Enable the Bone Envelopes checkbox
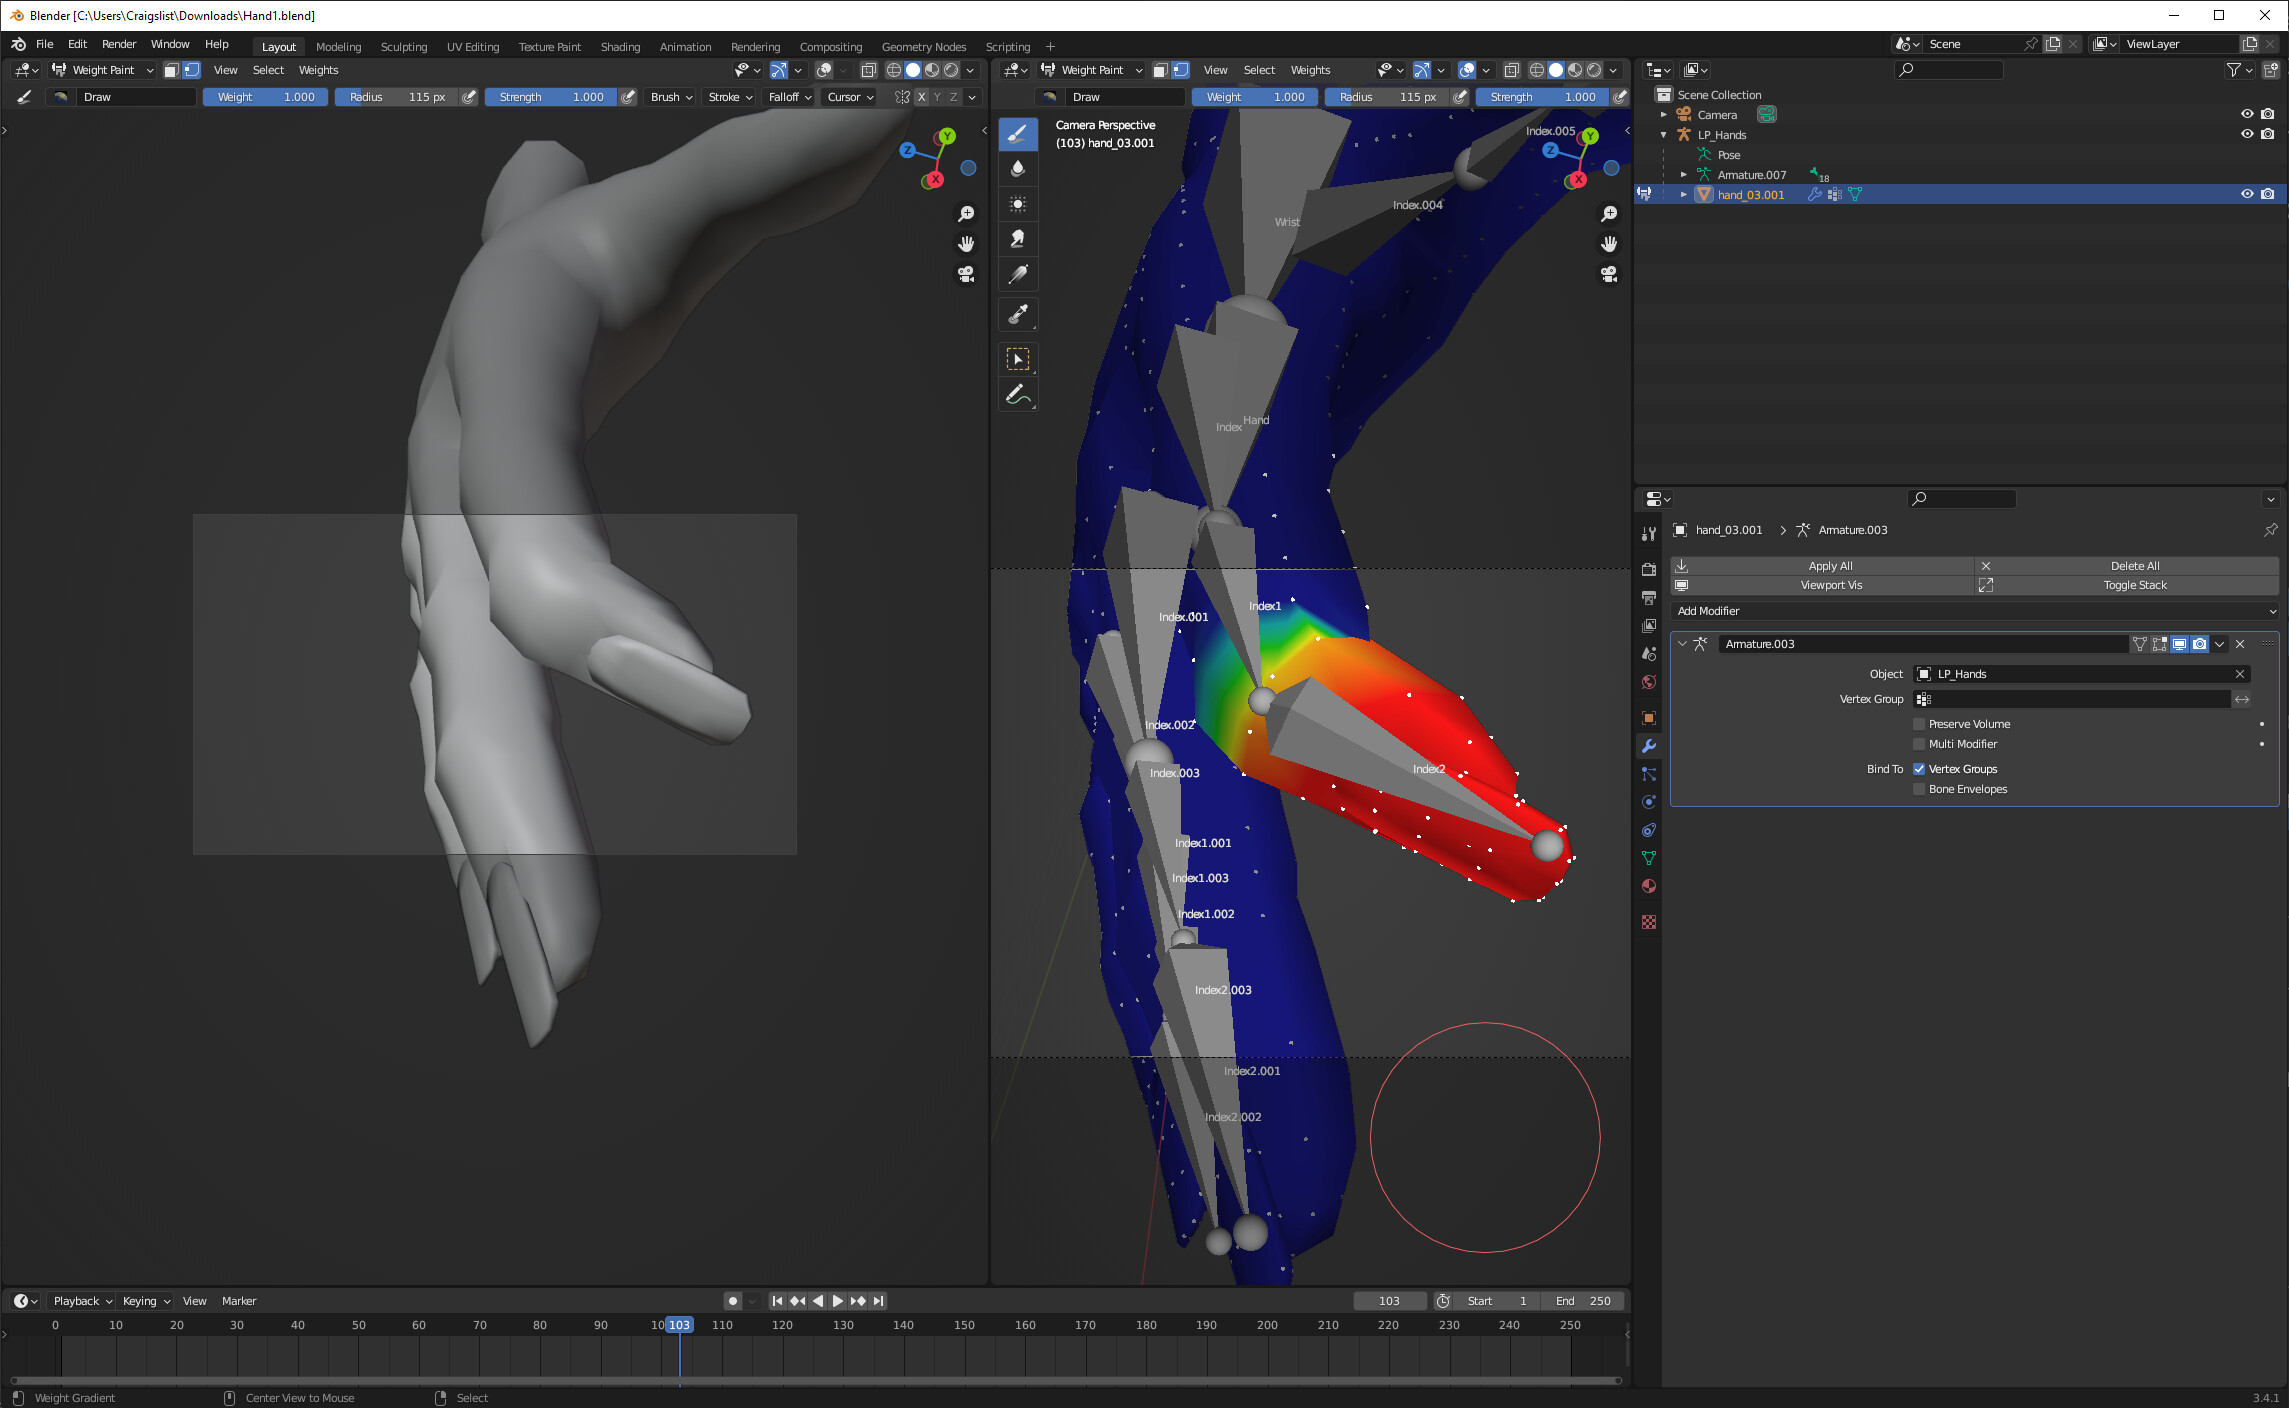 [1919, 789]
